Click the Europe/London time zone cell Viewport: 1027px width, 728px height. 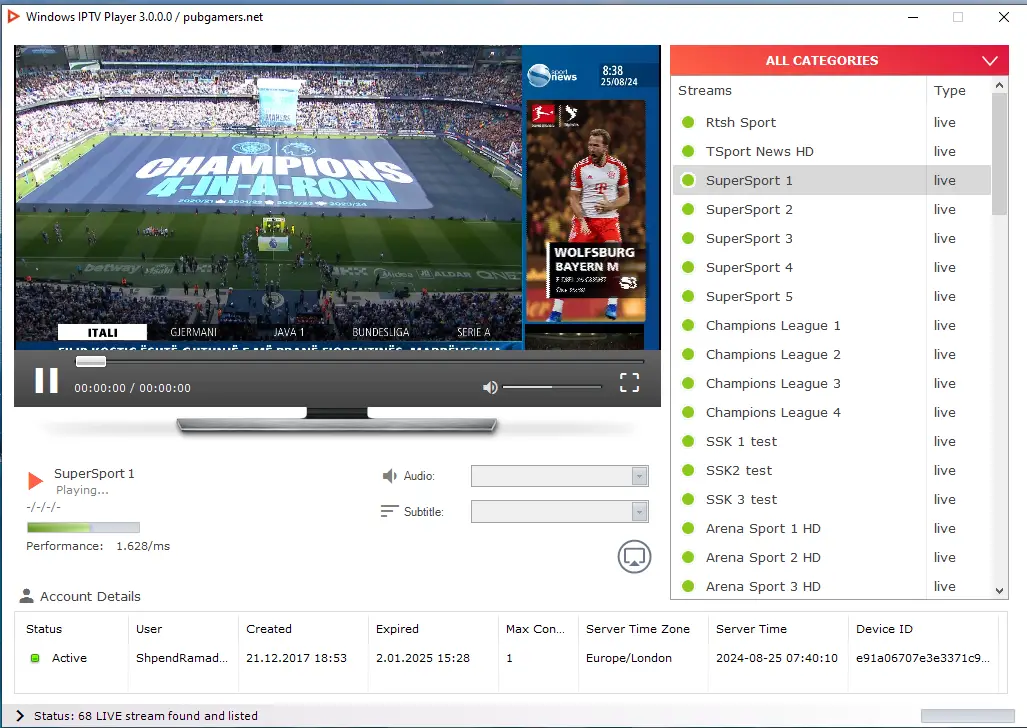tap(629, 658)
